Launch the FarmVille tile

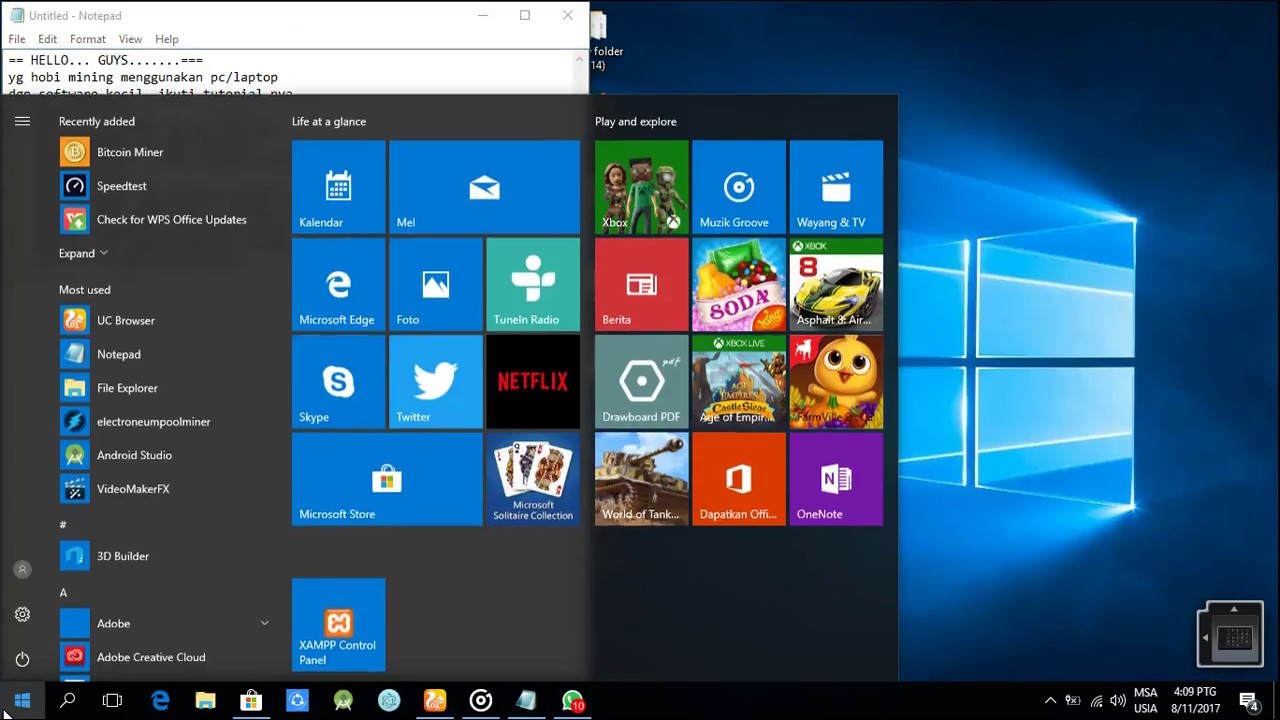click(836, 381)
